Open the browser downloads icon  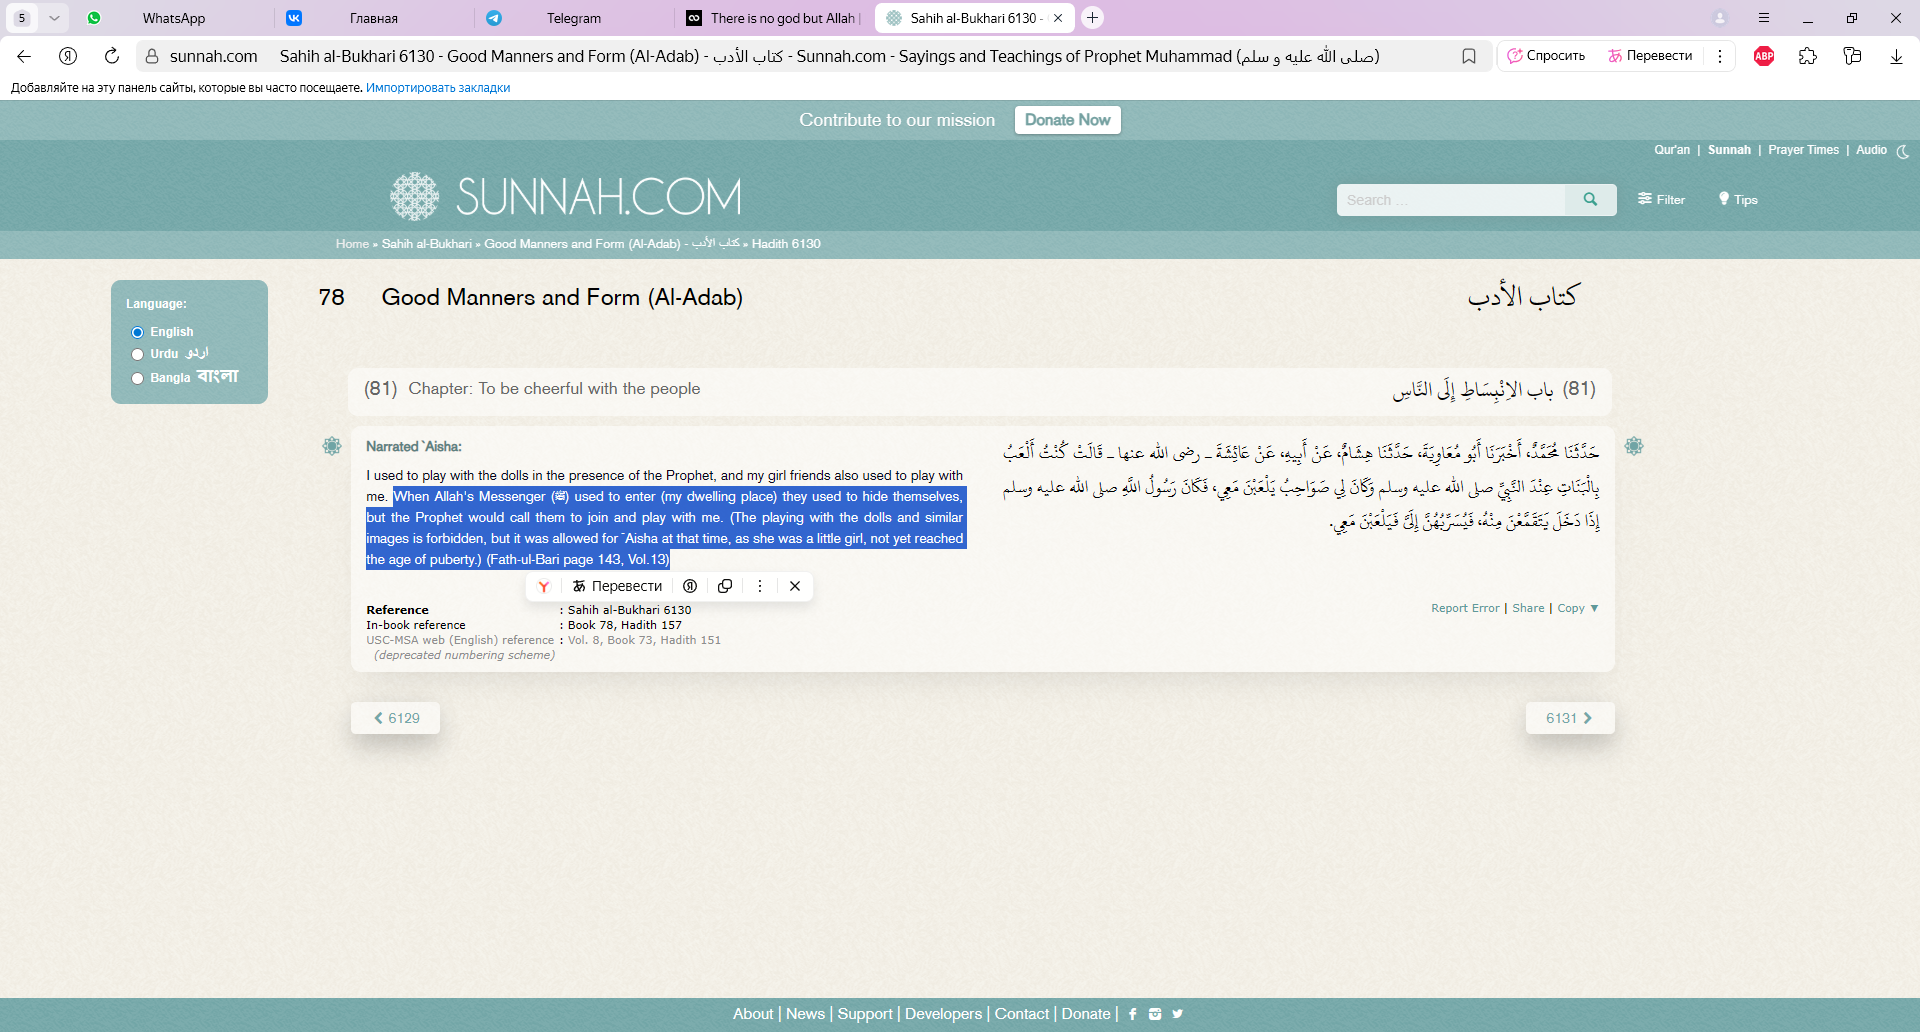tap(1896, 56)
